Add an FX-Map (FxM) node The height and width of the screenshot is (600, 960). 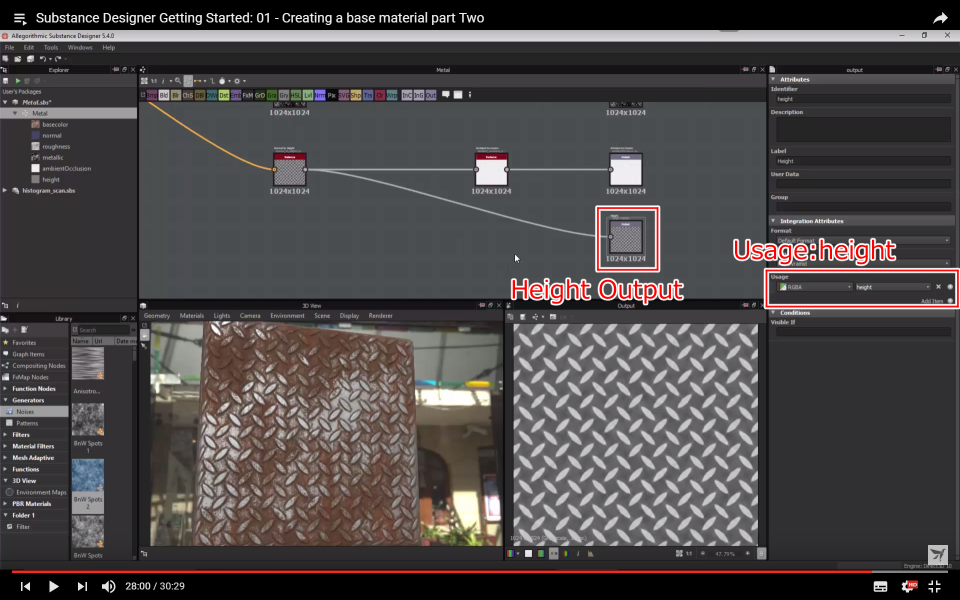(247, 95)
